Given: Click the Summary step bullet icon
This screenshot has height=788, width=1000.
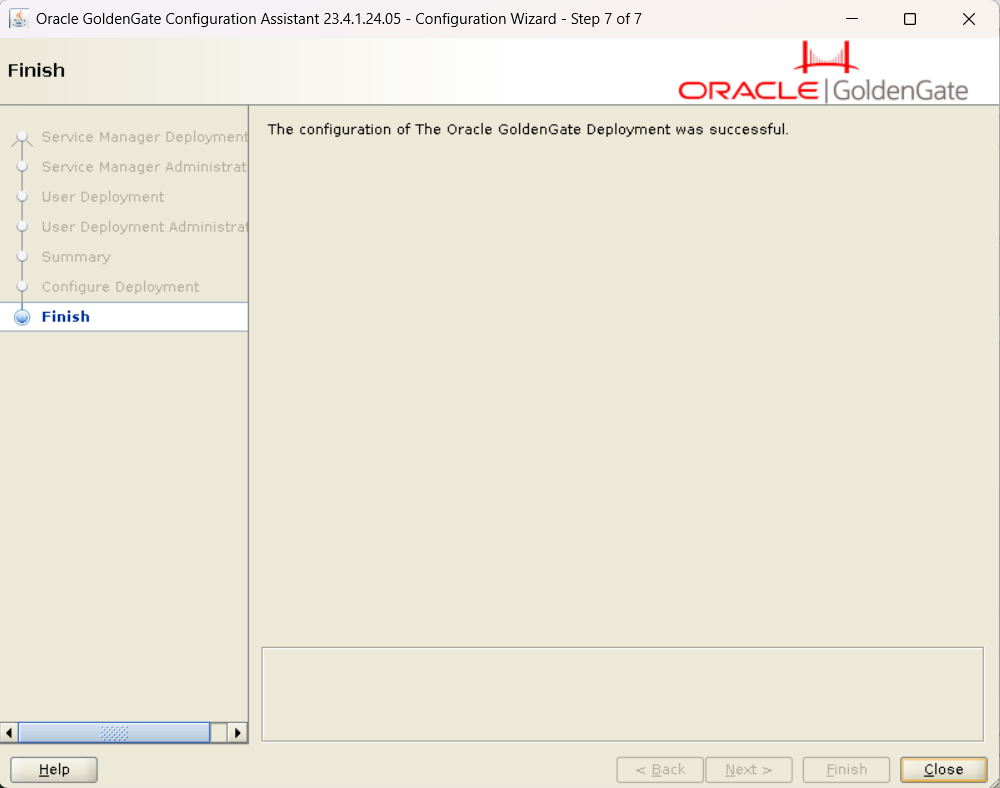Looking at the screenshot, I should (22, 257).
